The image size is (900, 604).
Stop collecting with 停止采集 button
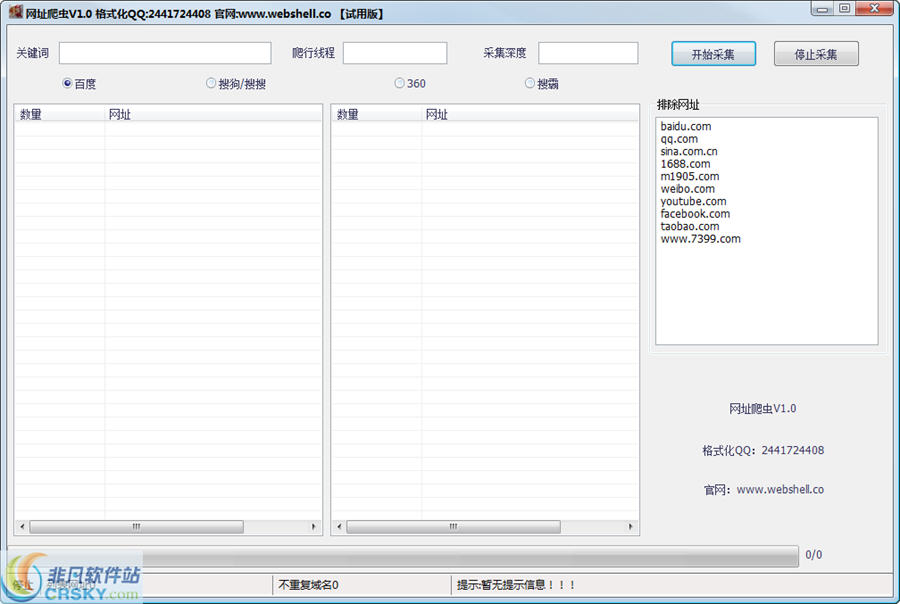pos(816,54)
